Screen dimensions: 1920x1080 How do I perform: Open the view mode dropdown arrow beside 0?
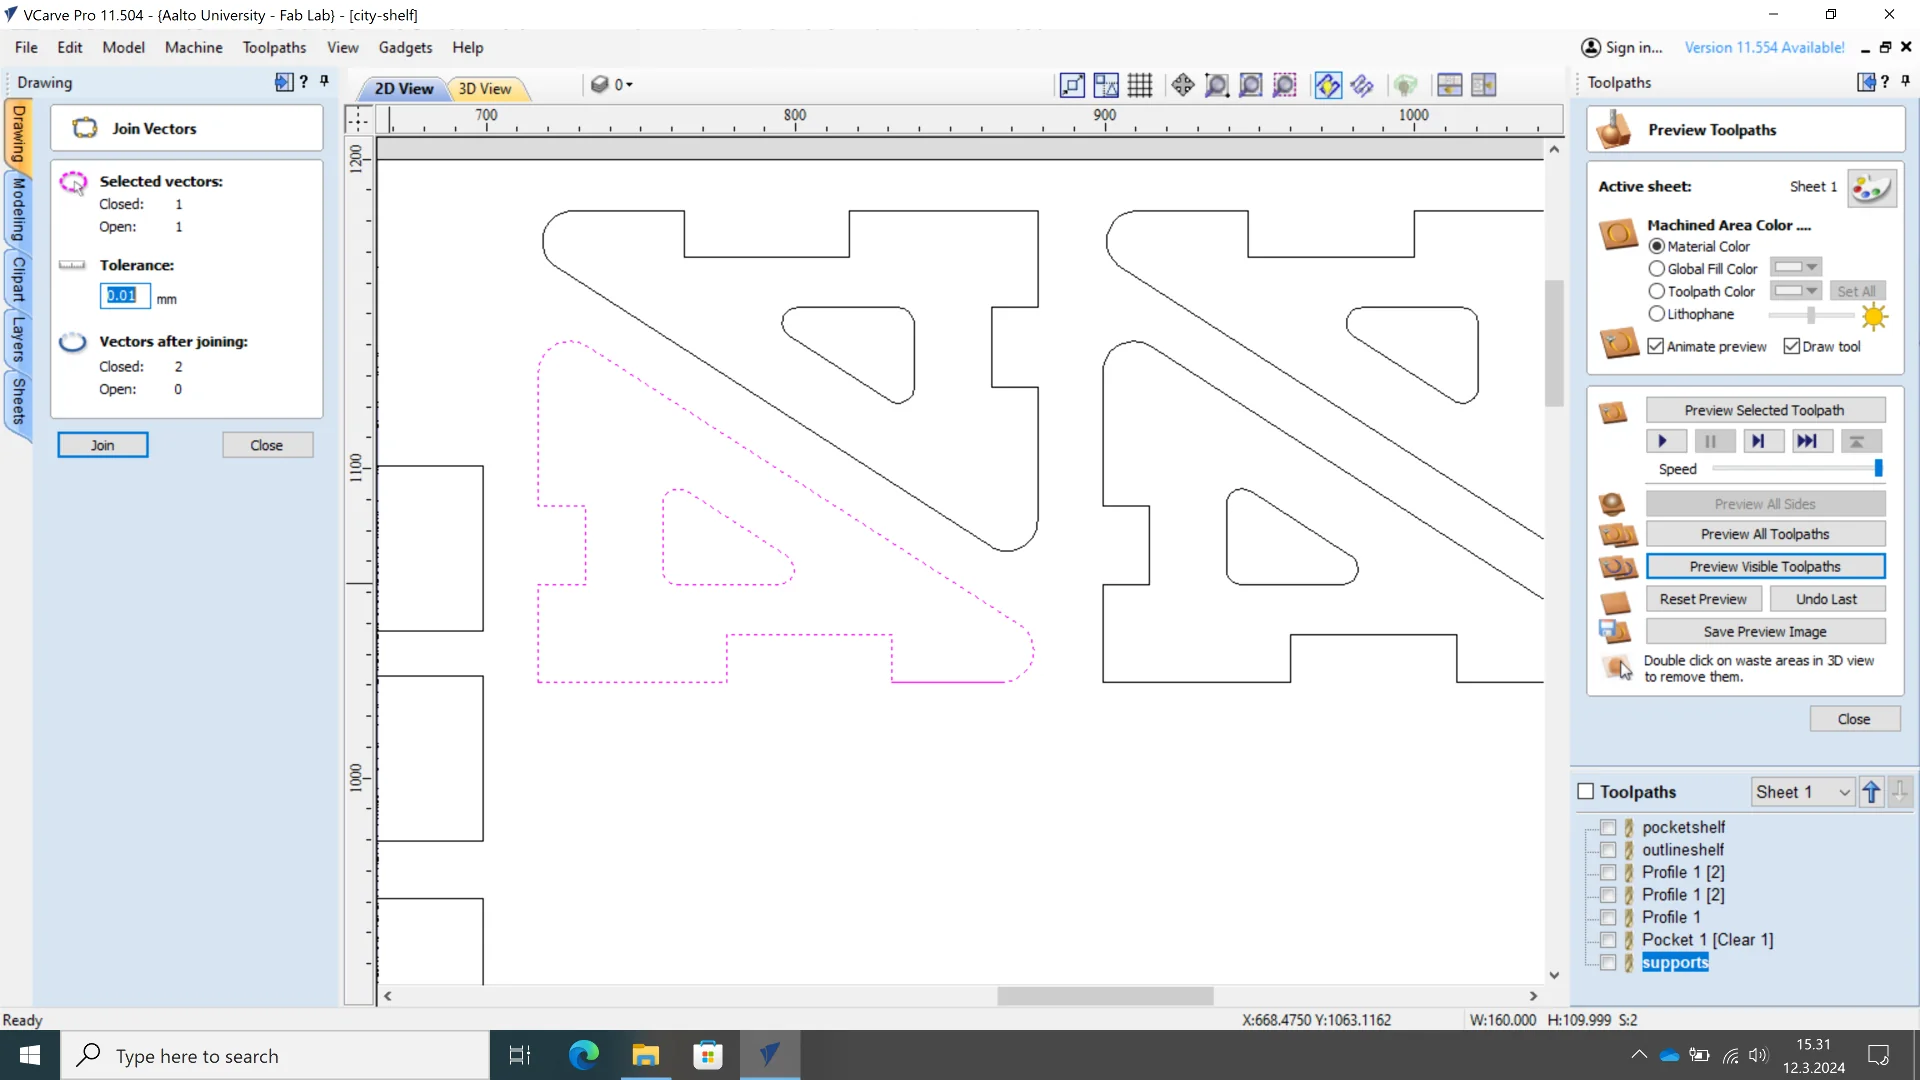629,85
